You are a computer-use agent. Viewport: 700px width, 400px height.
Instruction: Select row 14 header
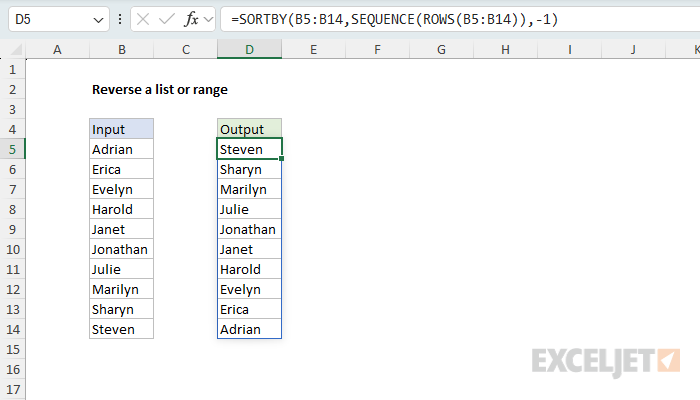coord(12,329)
